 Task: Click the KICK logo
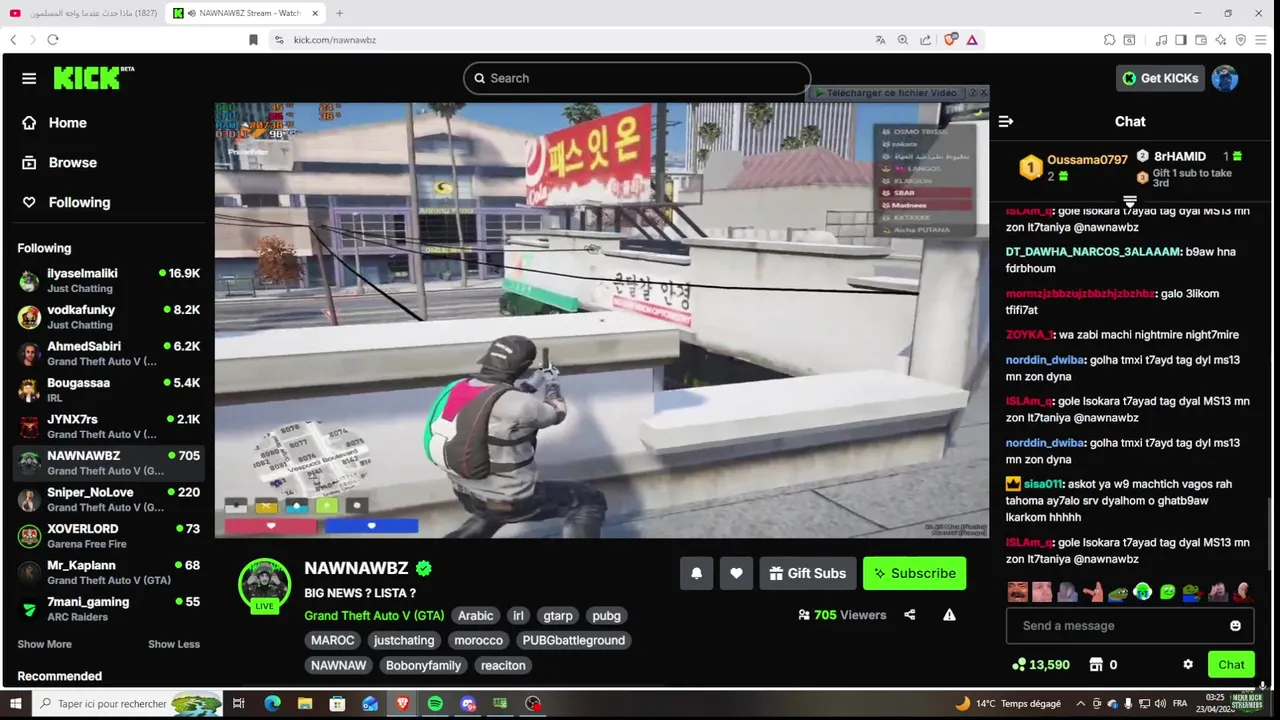click(93, 78)
